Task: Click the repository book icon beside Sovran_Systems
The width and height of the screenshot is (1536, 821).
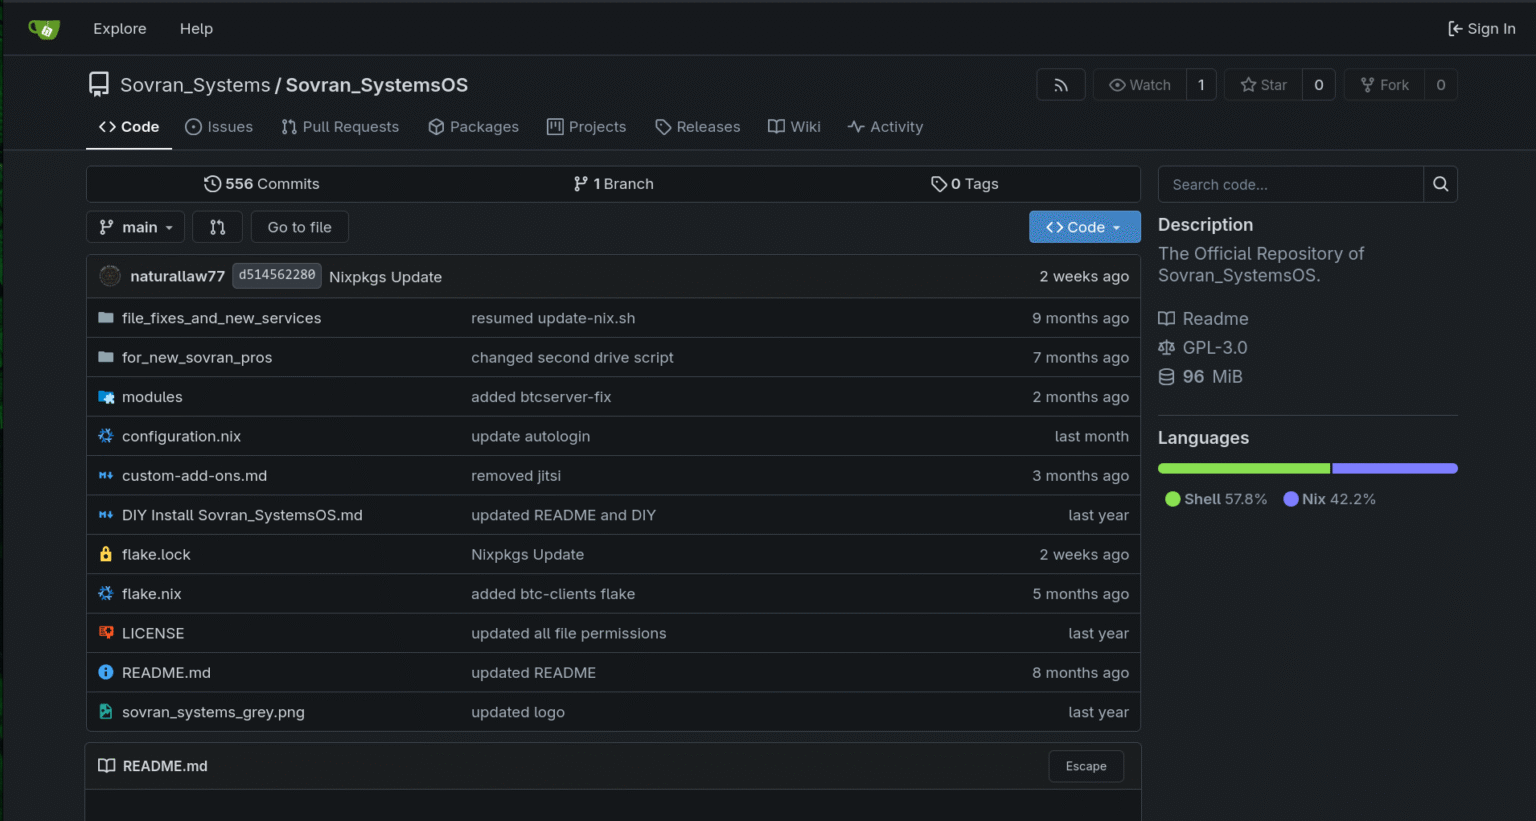Action: (x=99, y=85)
